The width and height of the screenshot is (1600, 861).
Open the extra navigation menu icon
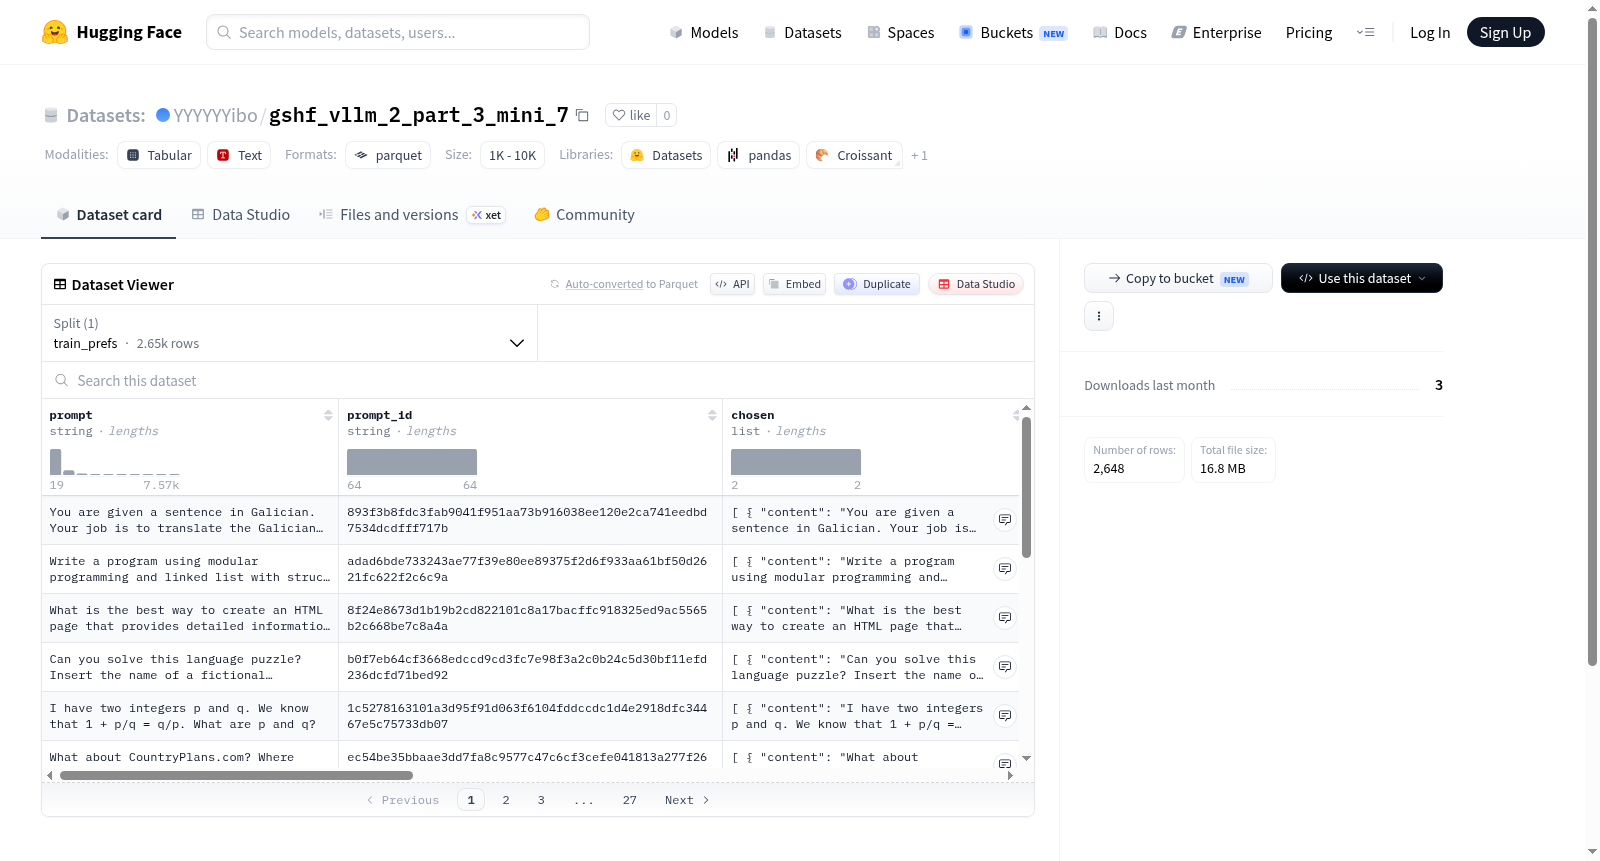click(1365, 33)
